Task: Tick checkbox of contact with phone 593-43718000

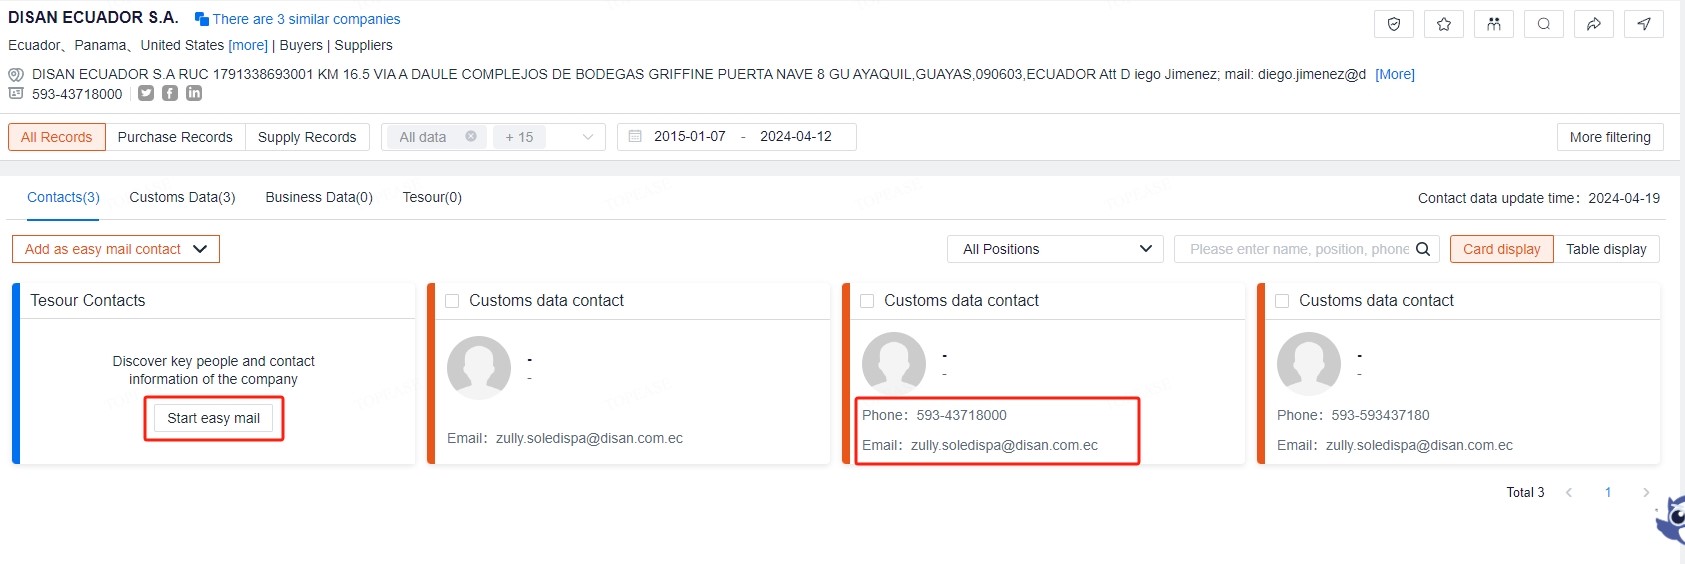Action: (867, 301)
